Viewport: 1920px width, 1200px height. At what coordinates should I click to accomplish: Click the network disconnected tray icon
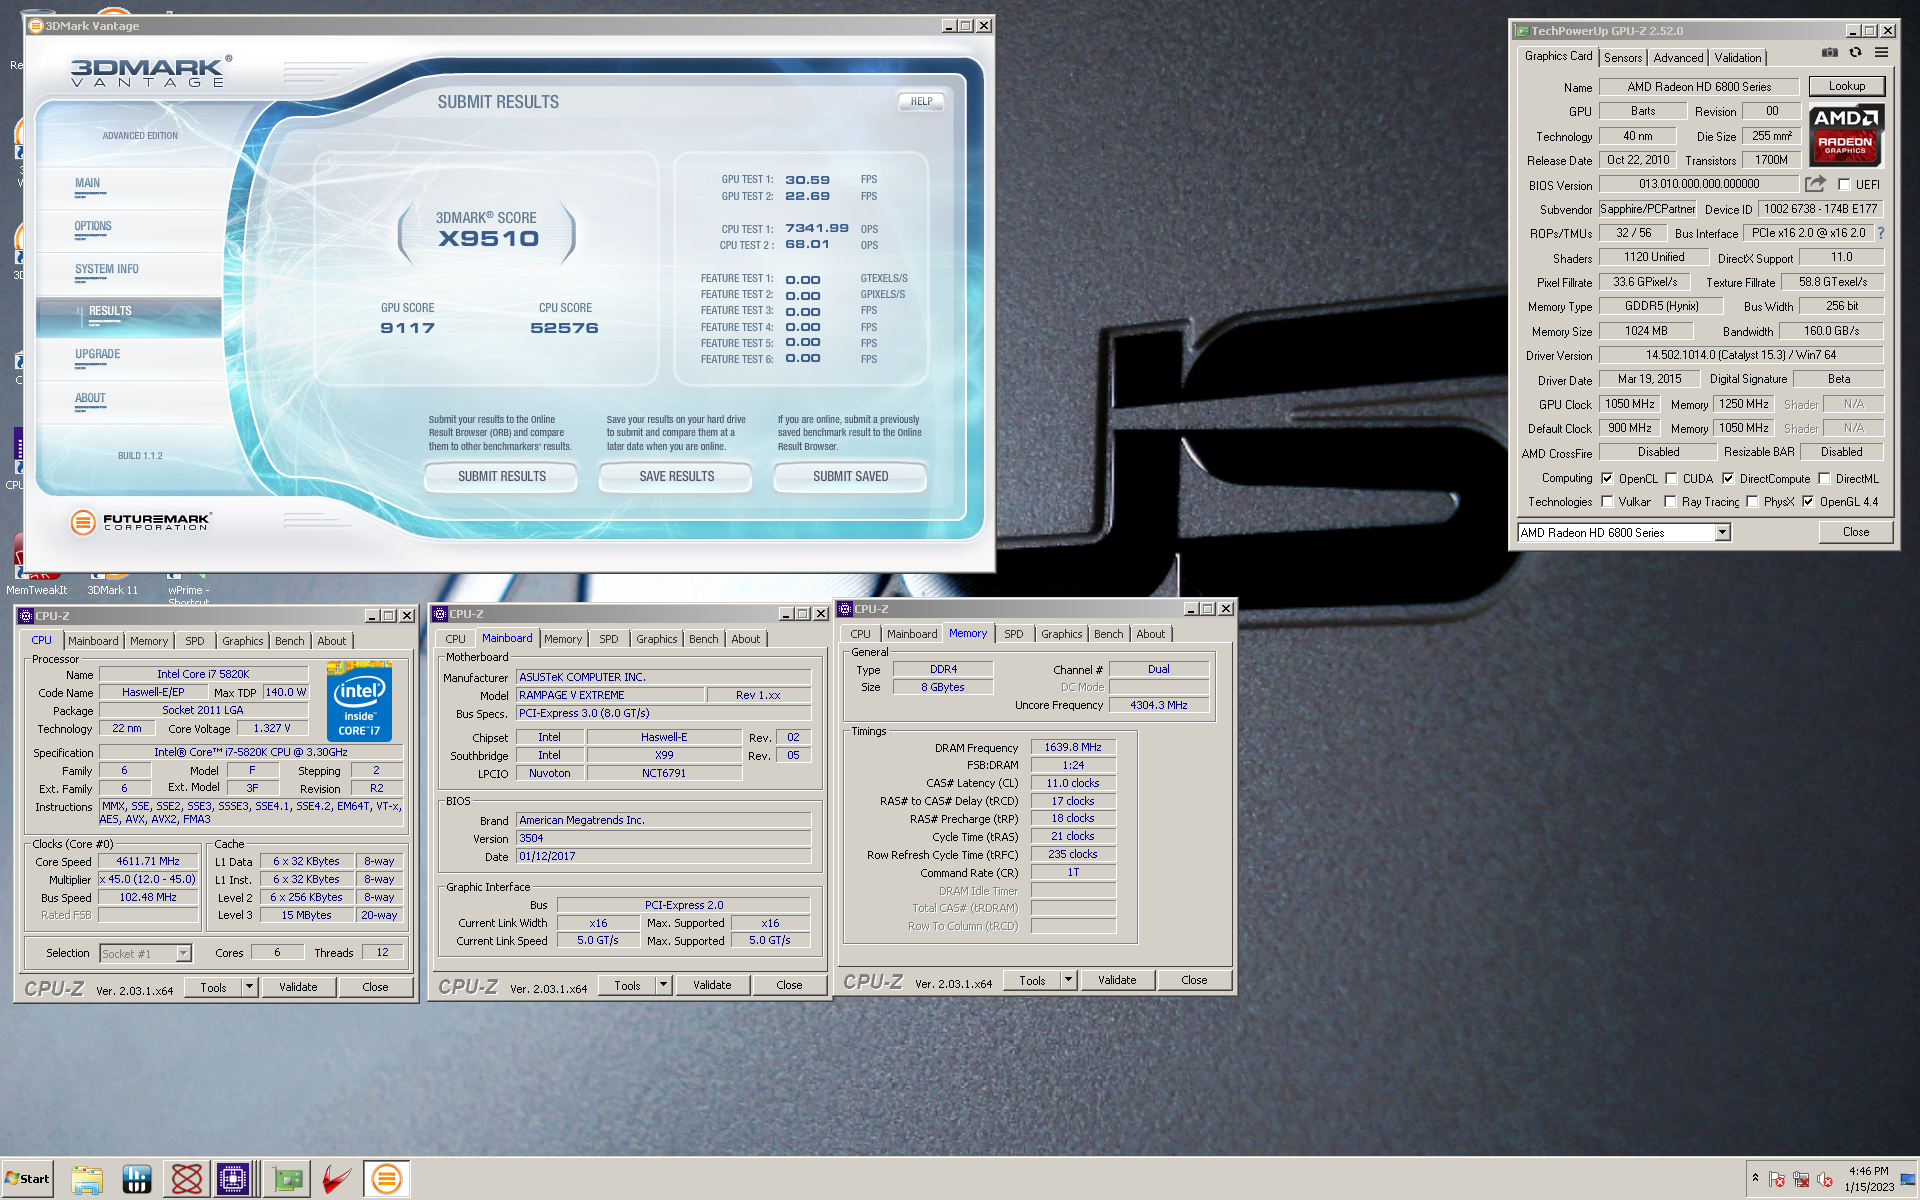1801,1180
